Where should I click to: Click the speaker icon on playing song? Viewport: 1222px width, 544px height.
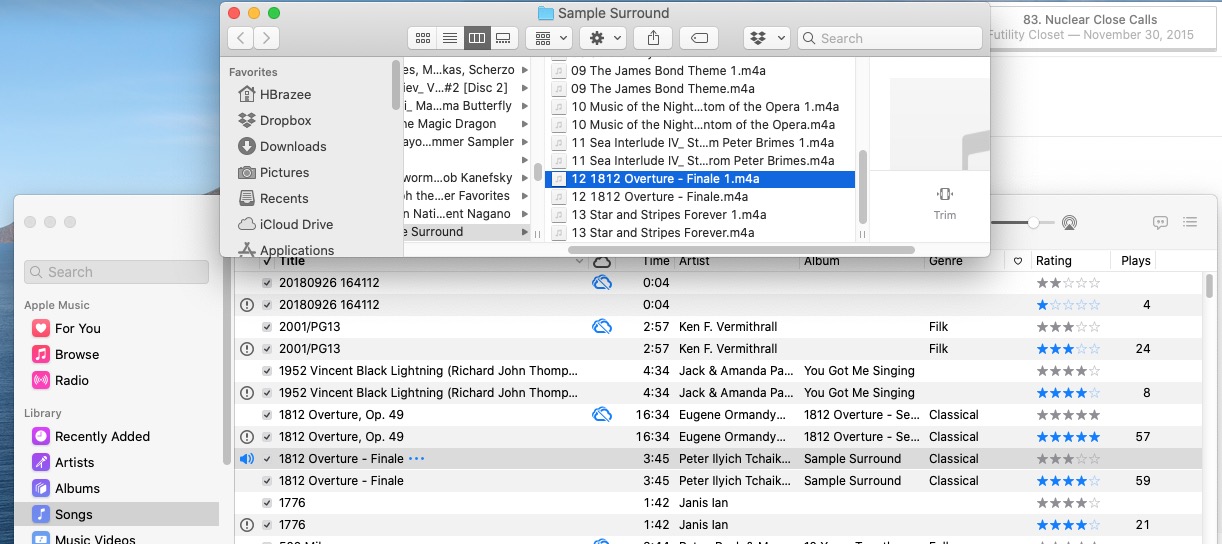tap(247, 459)
